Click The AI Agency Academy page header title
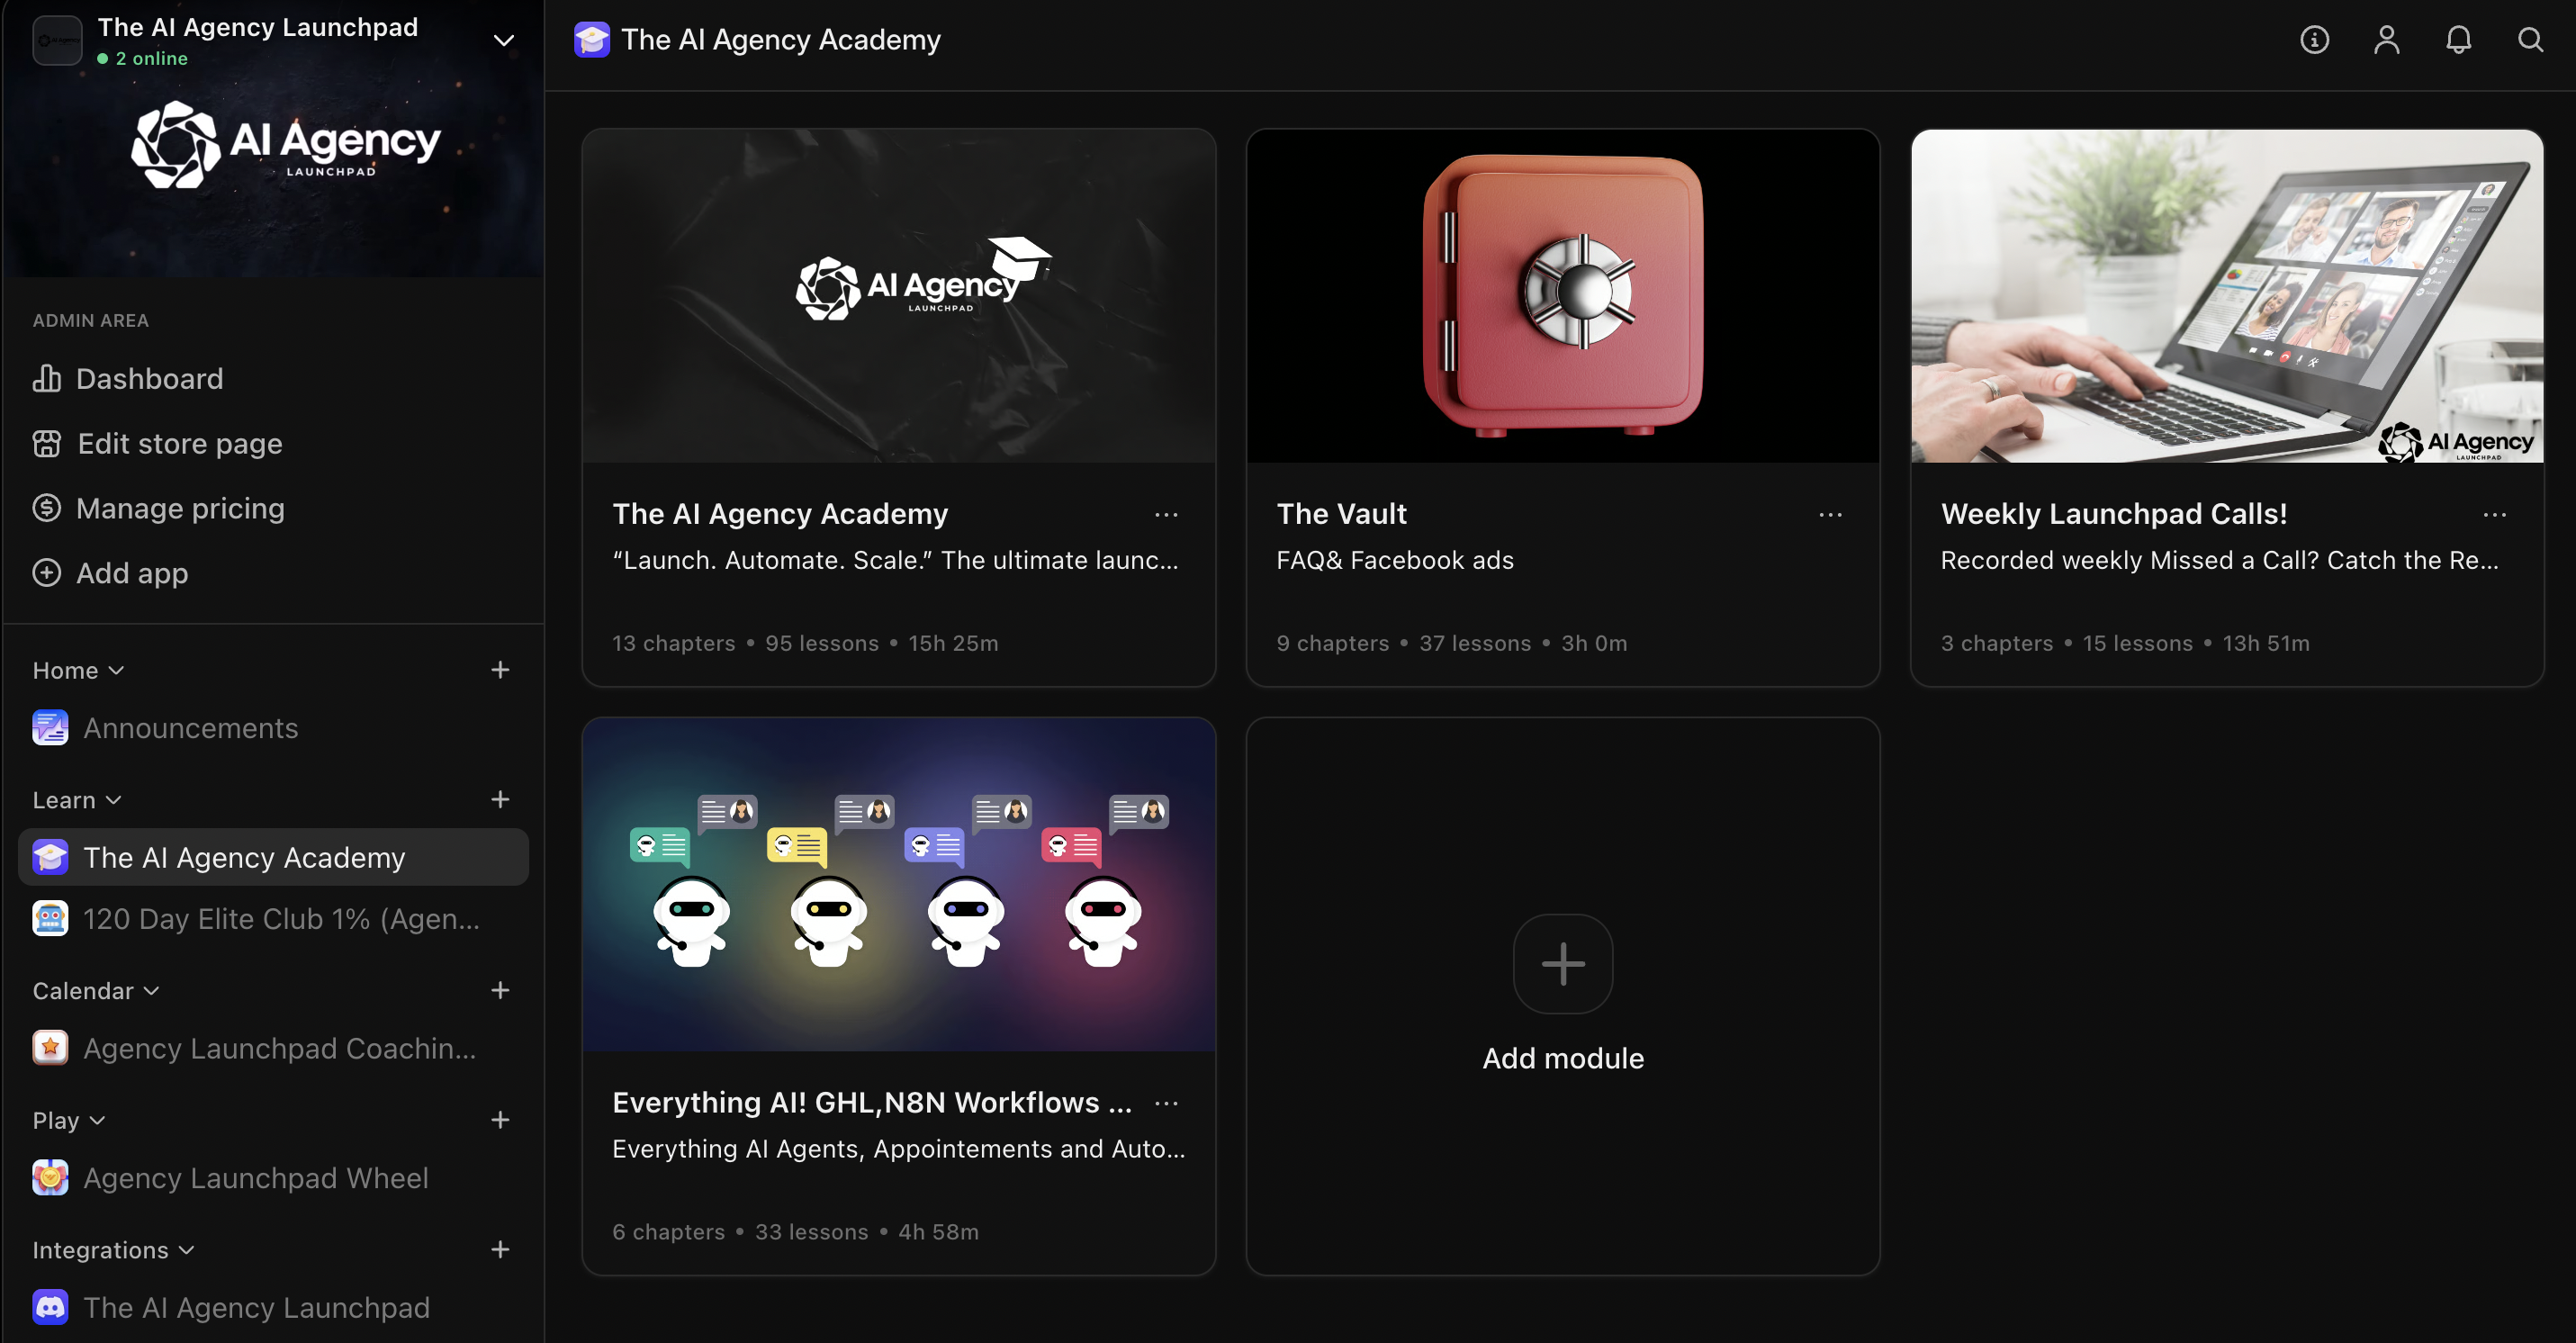 [x=781, y=40]
